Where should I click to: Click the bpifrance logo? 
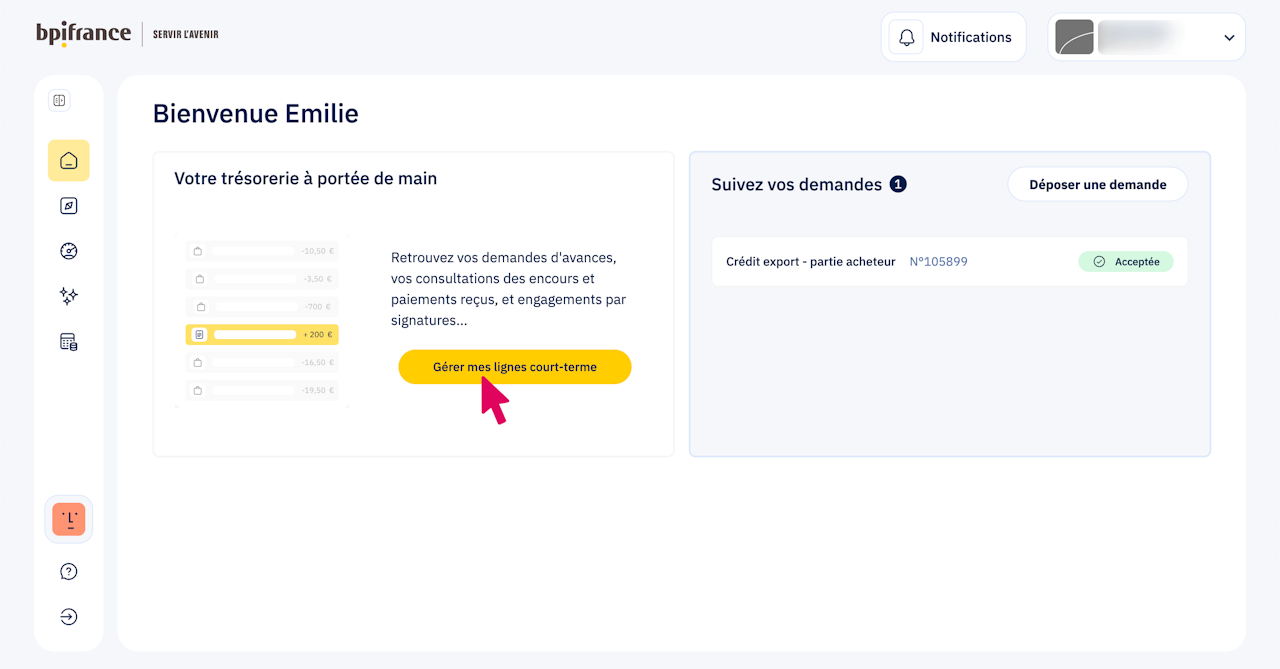(84, 34)
